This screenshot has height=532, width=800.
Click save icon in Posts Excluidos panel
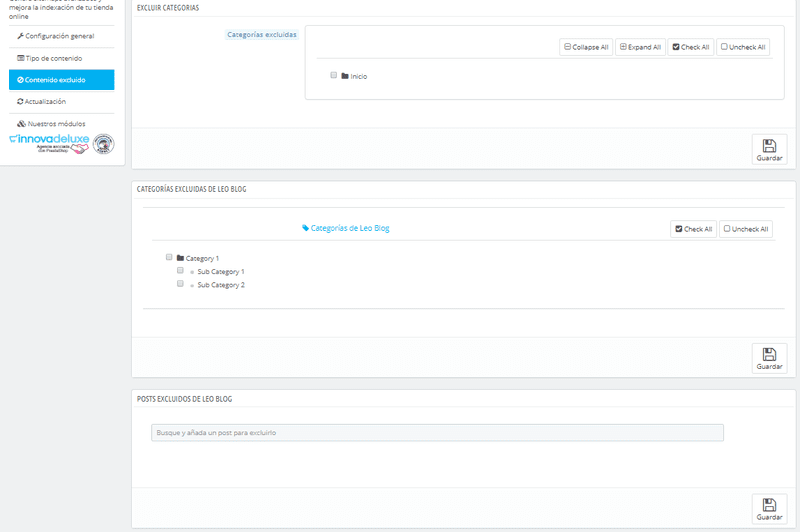pyautogui.click(x=769, y=505)
